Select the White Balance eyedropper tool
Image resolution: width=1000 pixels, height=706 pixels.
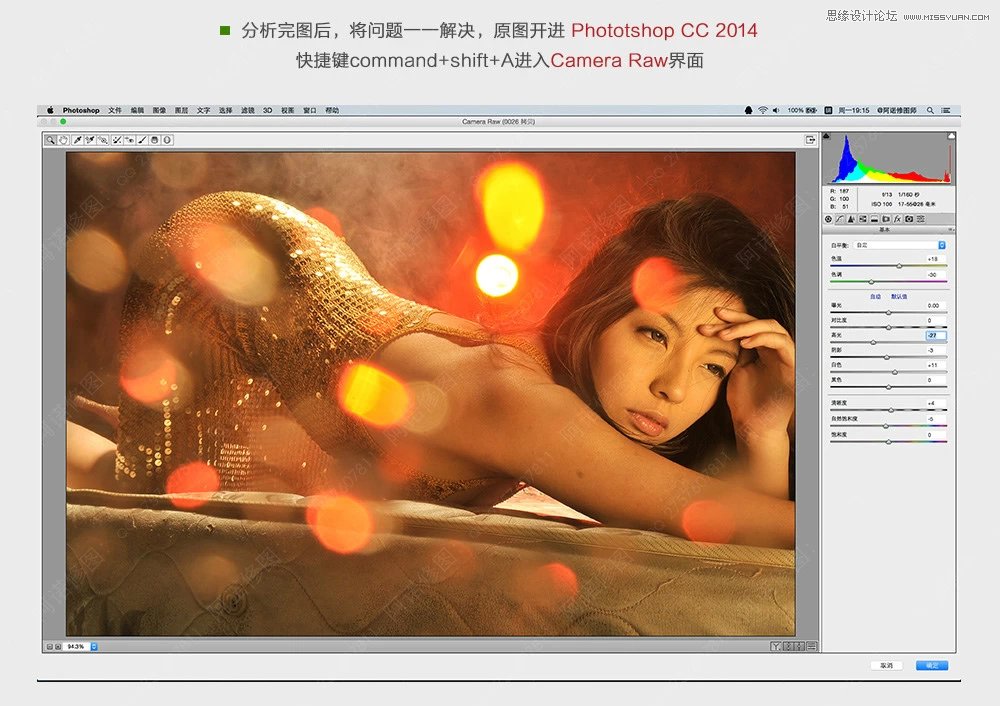[76, 140]
